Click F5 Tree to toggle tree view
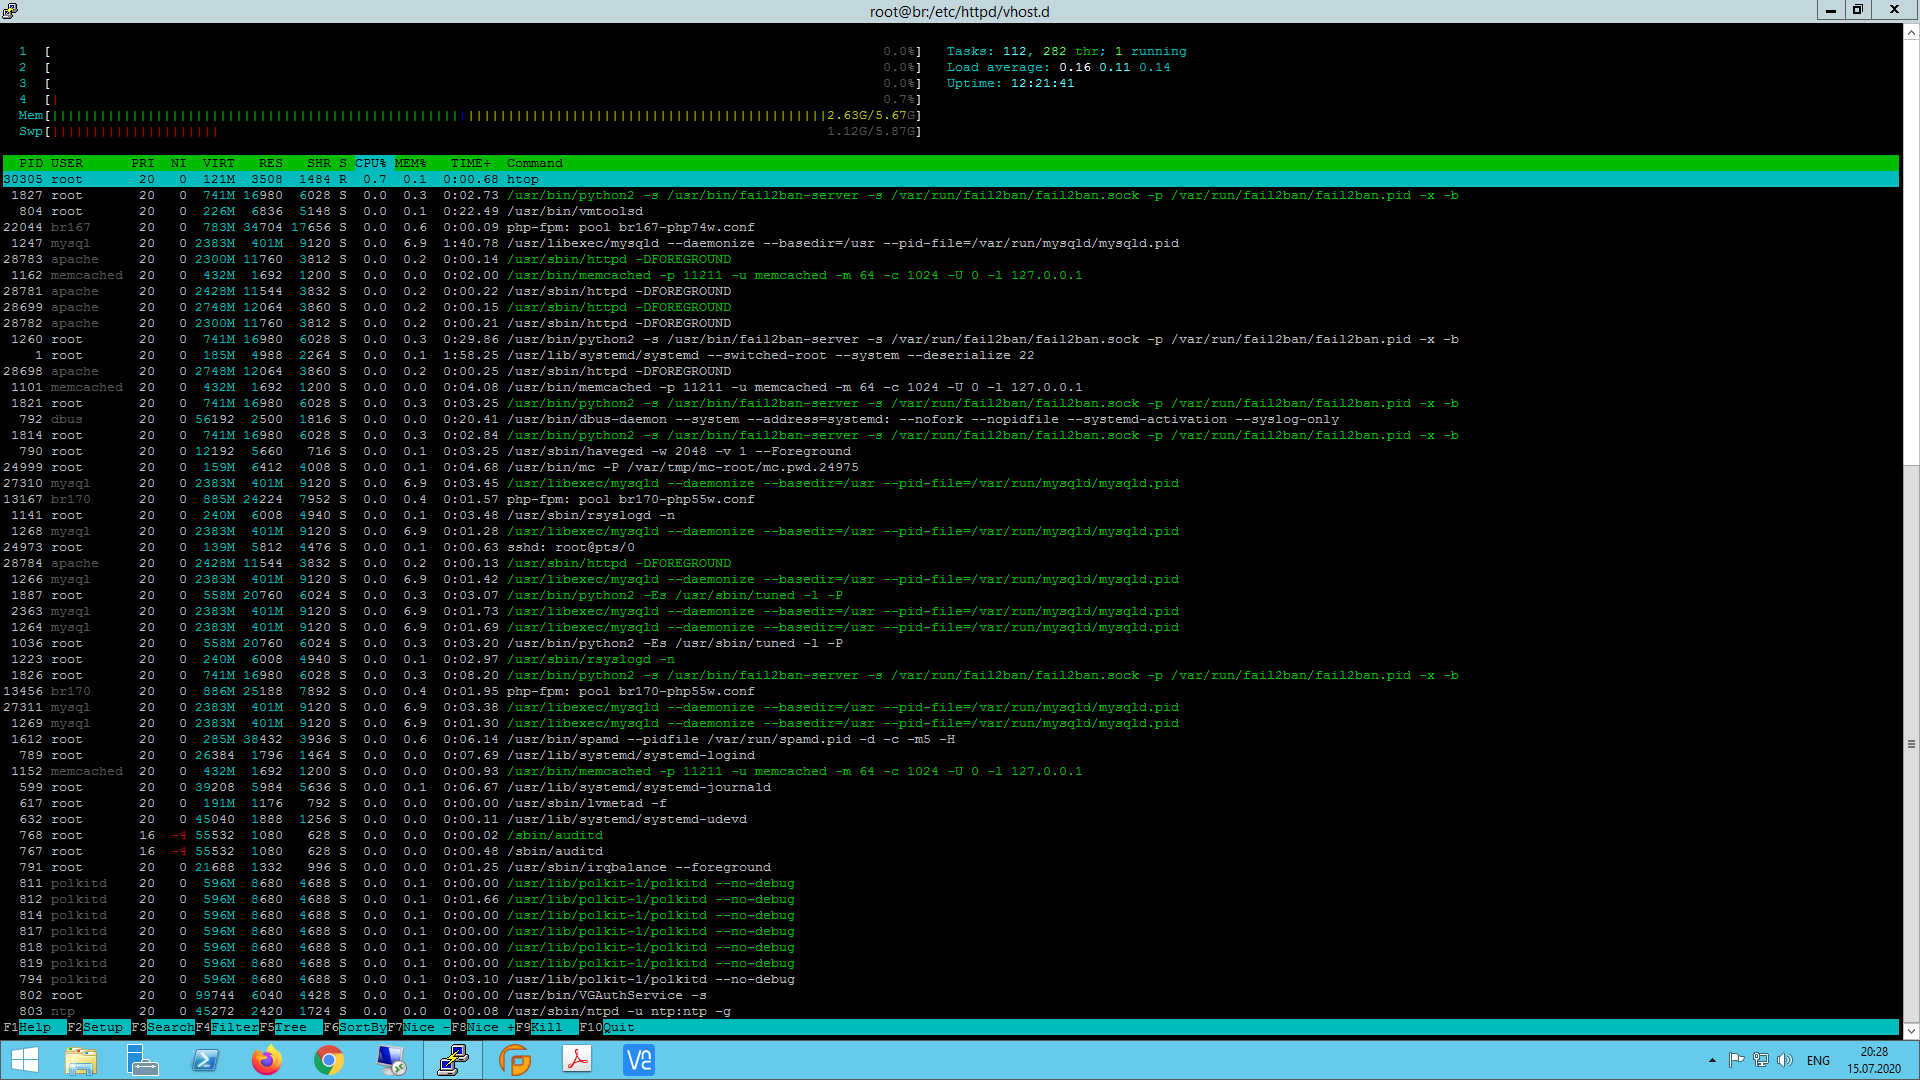This screenshot has height=1080, width=1920. click(291, 1027)
